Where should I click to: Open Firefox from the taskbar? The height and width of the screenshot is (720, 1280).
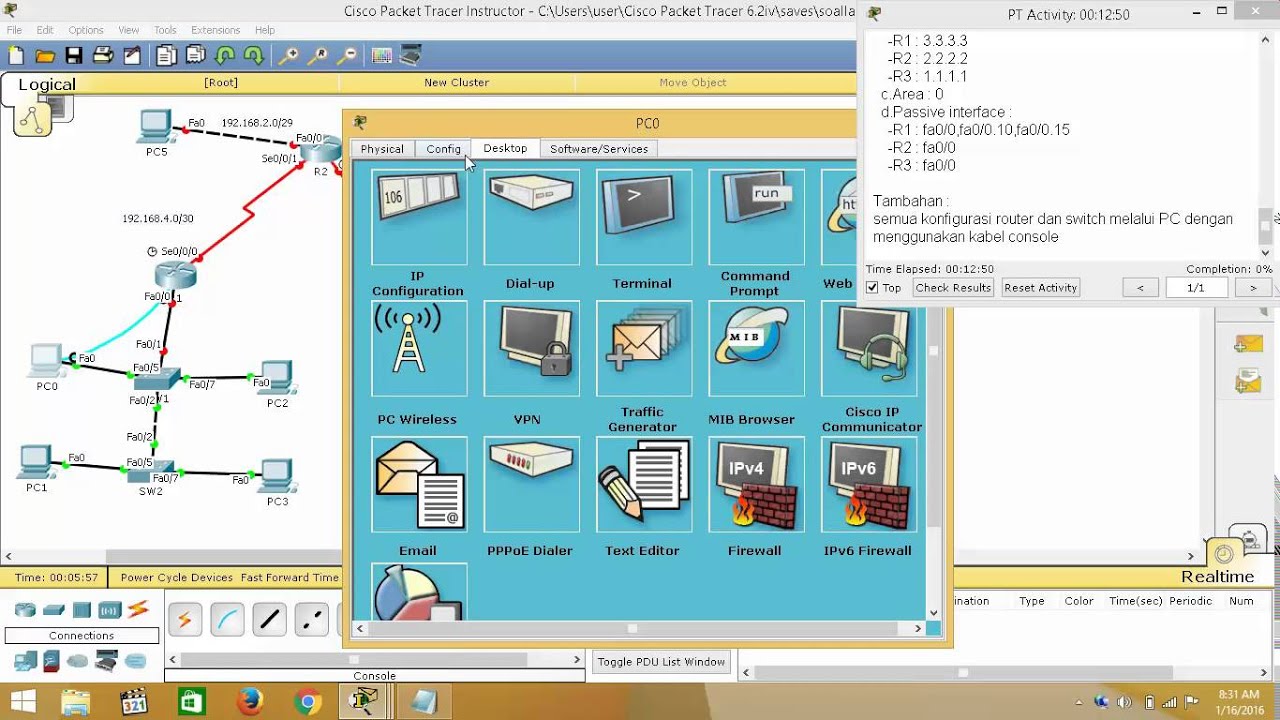250,702
